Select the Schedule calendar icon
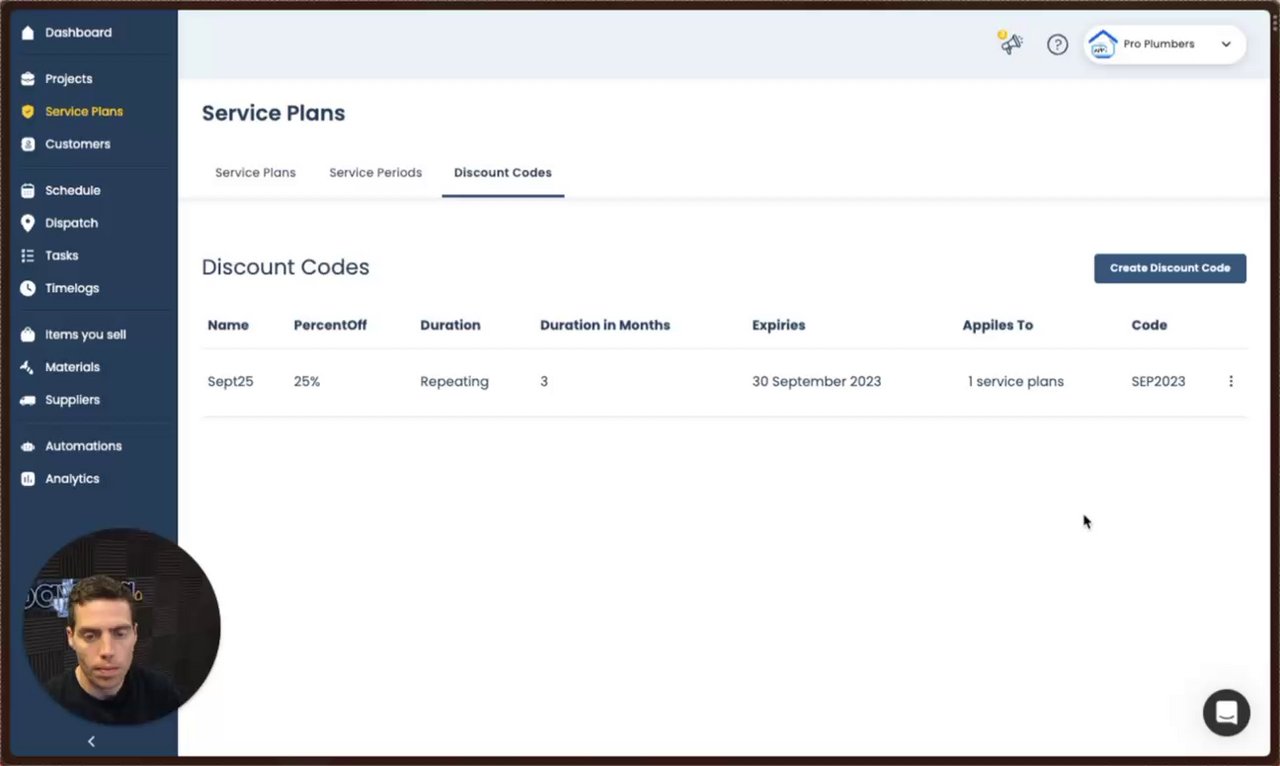This screenshot has height=766, width=1280. (28, 190)
